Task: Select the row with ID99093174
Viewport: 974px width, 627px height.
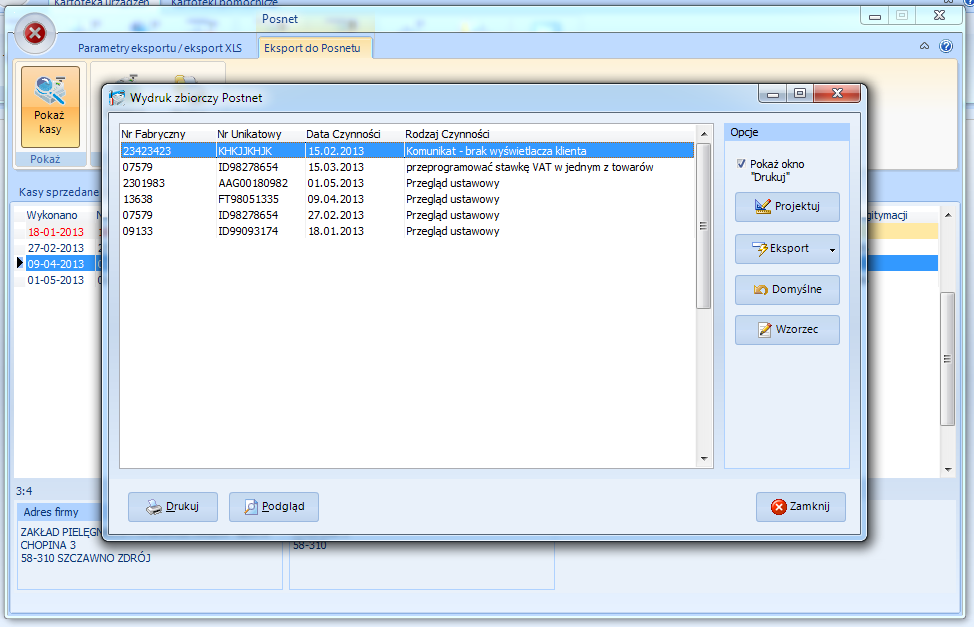Action: (407, 231)
